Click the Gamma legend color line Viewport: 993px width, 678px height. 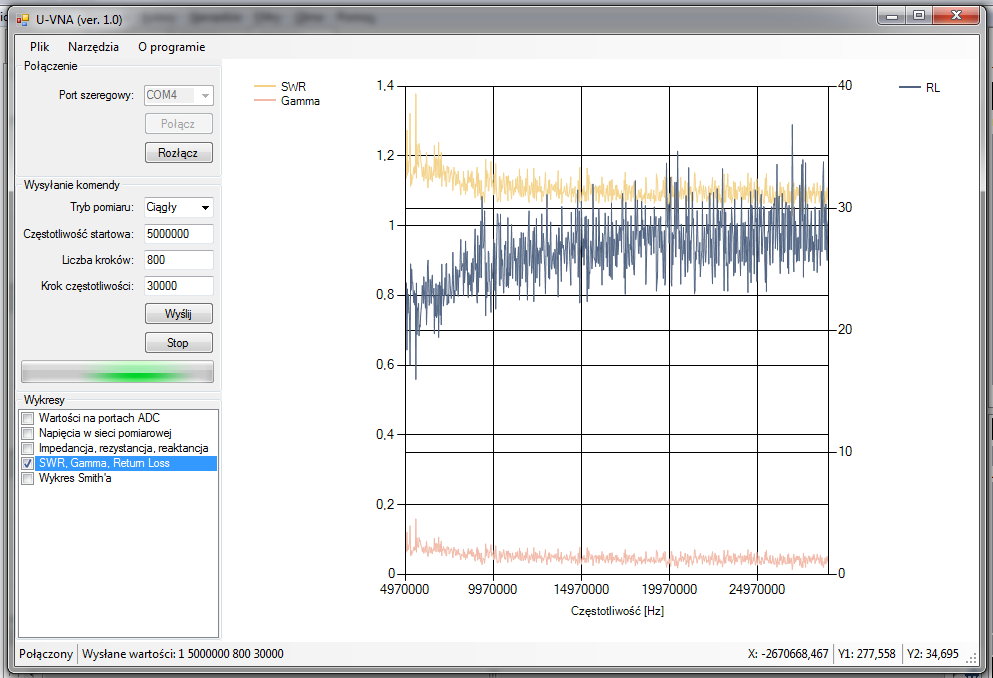264,101
